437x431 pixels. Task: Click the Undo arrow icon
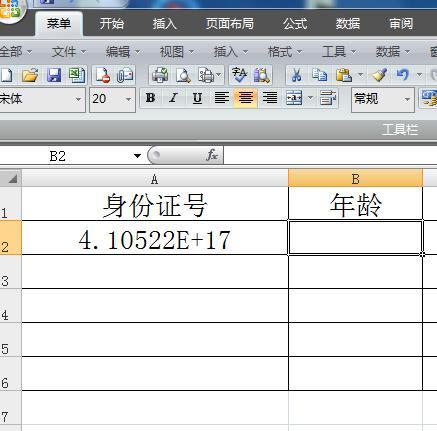[403, 75]
